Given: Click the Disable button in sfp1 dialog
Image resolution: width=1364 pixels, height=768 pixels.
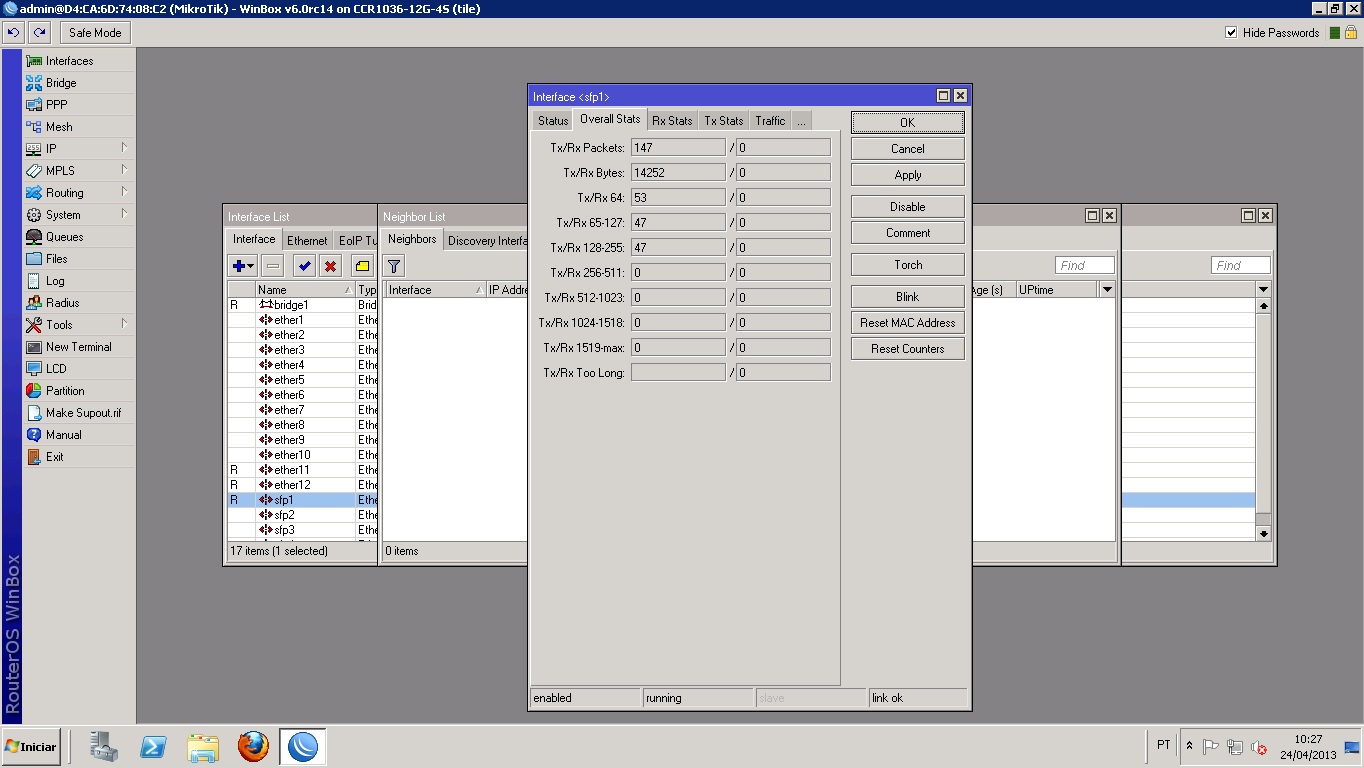Looking at the screenshot, I should point(908,207).
